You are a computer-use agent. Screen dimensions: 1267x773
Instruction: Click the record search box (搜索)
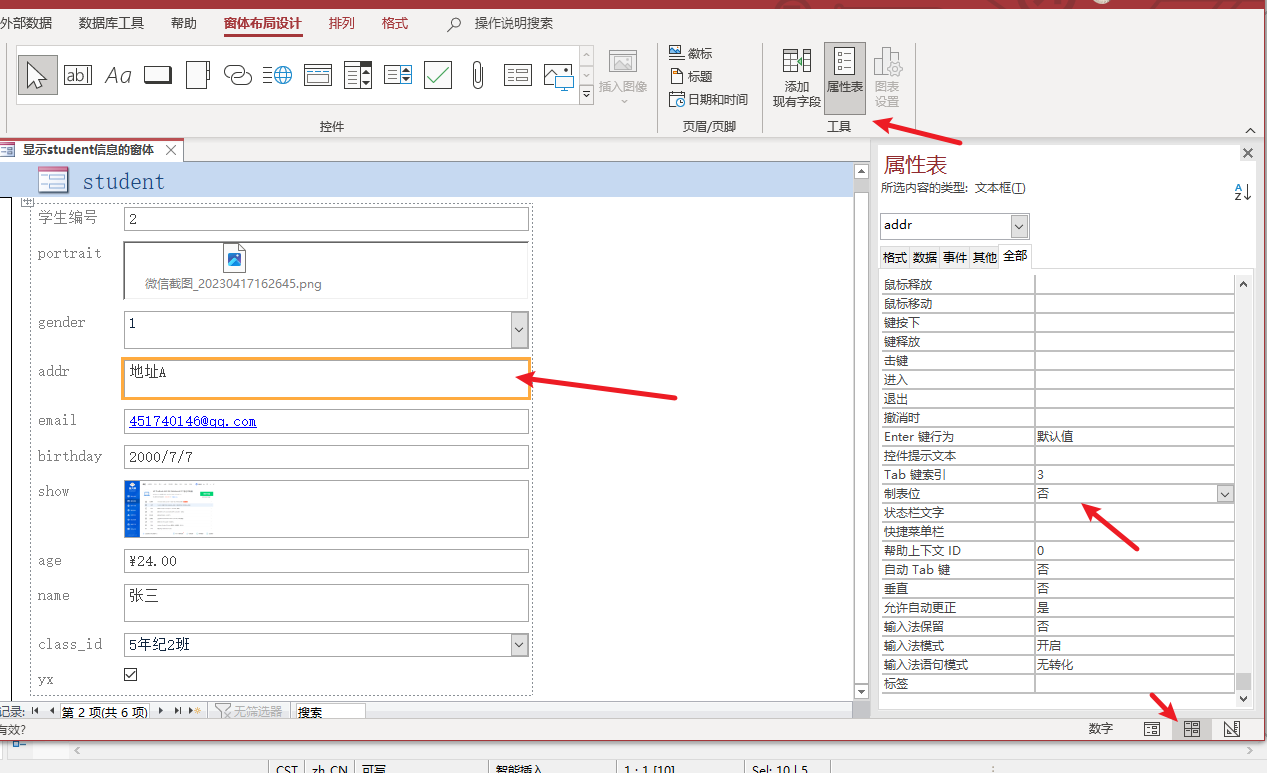pyautogui.click(x=330, y=712)
